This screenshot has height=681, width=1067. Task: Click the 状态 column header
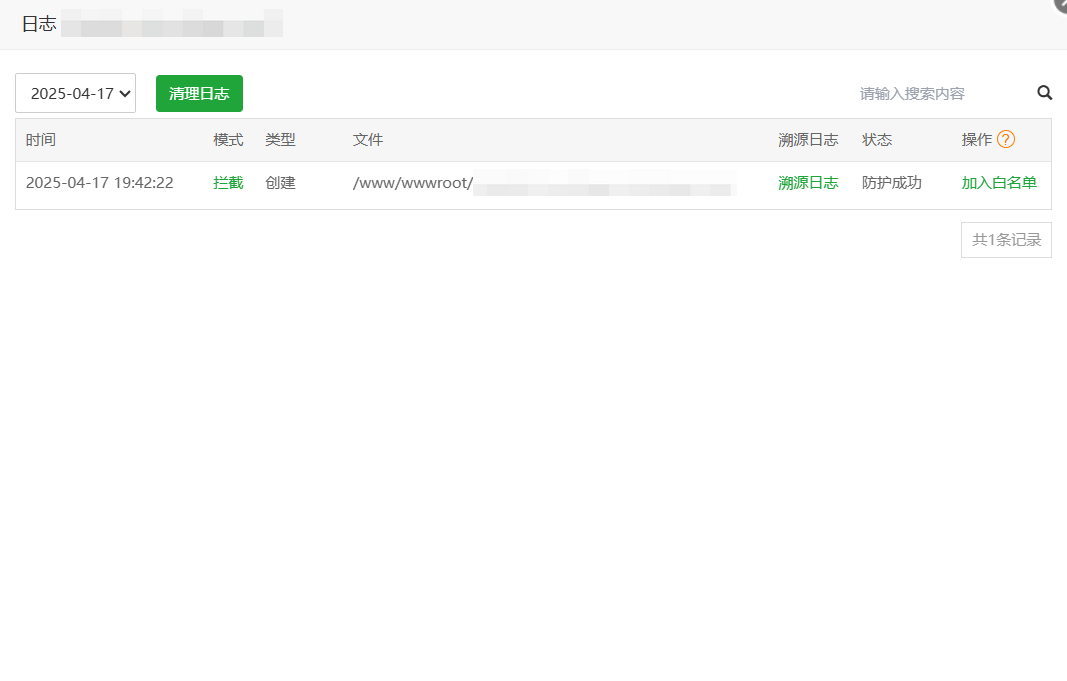click(x=877, y=140)
